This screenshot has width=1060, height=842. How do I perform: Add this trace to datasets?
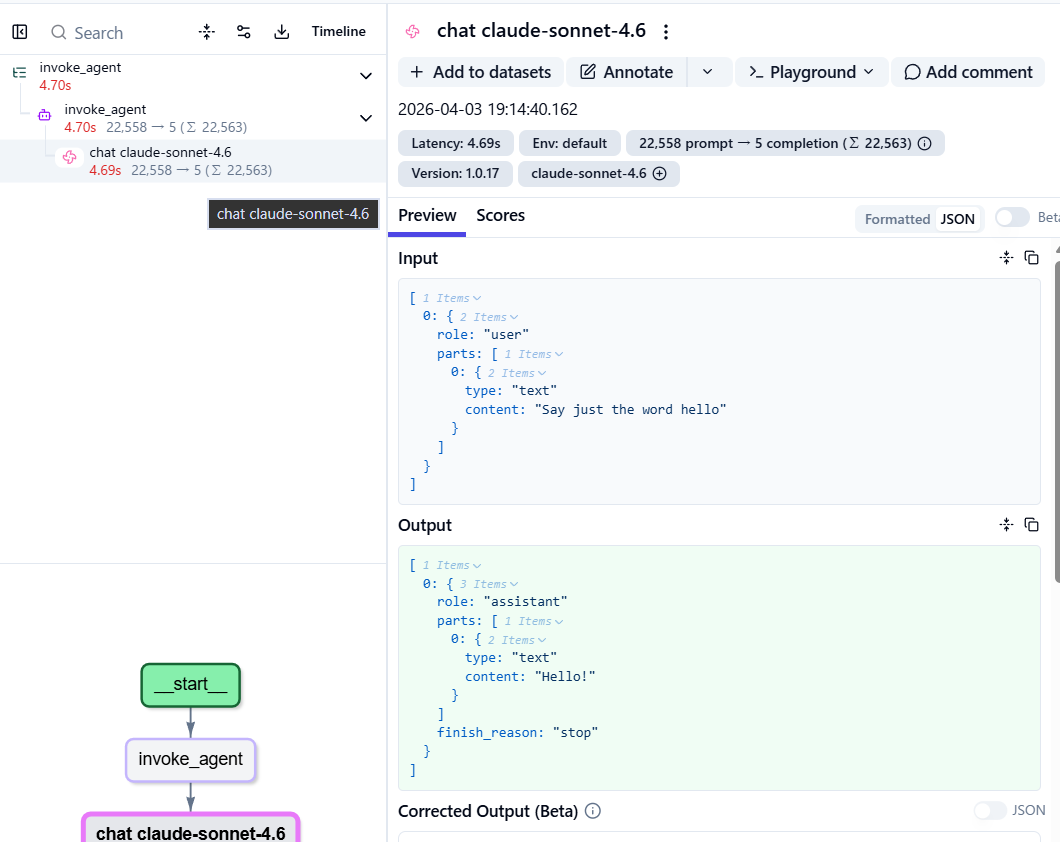[479, 71]
